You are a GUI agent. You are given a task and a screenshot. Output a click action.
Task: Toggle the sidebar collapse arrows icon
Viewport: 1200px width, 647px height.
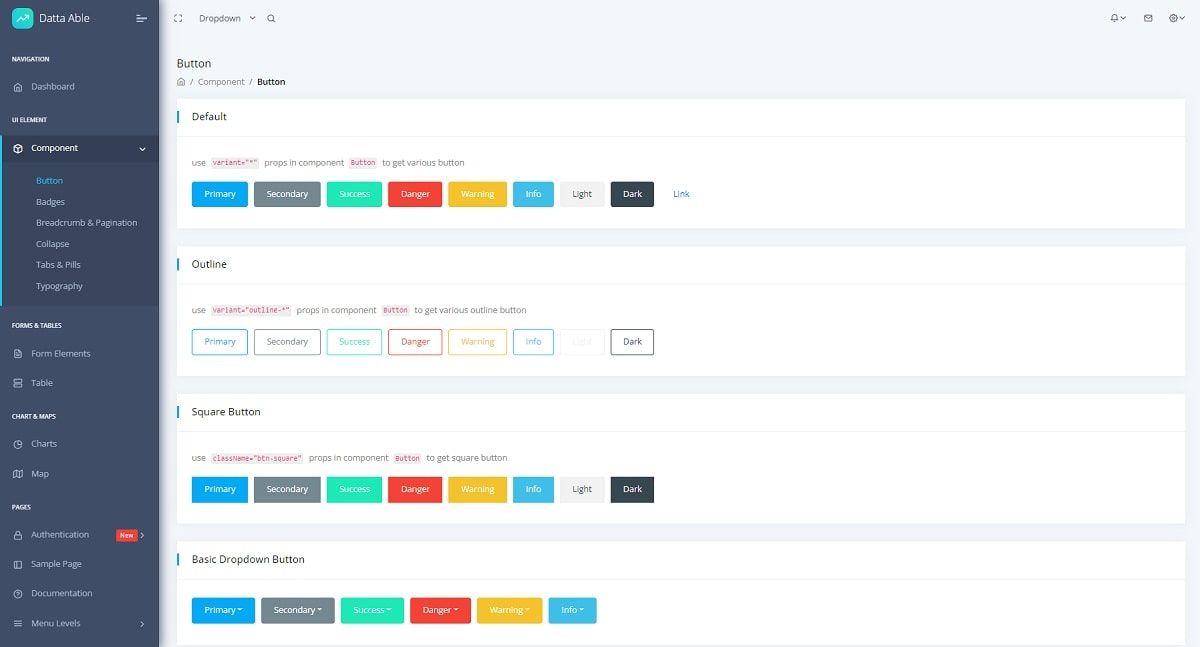click(178, 17)
